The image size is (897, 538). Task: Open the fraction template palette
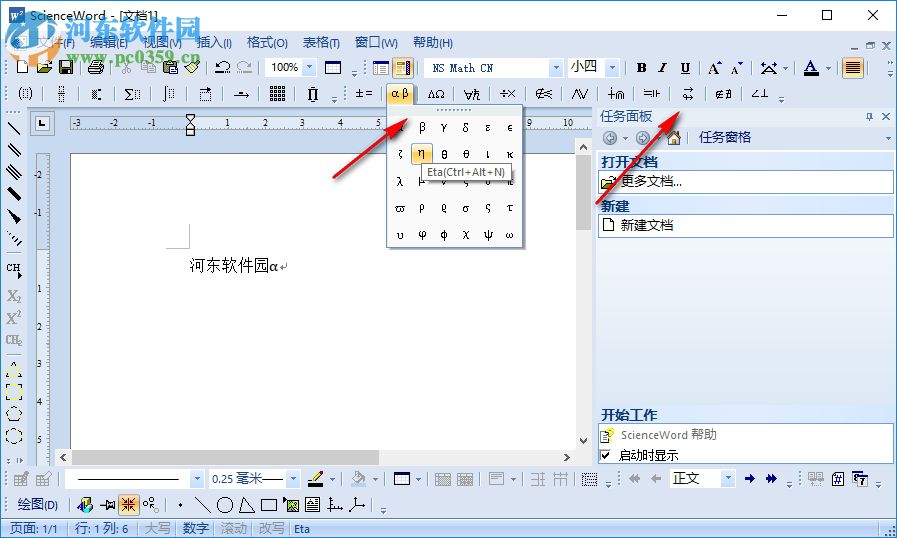pos(62,94)
